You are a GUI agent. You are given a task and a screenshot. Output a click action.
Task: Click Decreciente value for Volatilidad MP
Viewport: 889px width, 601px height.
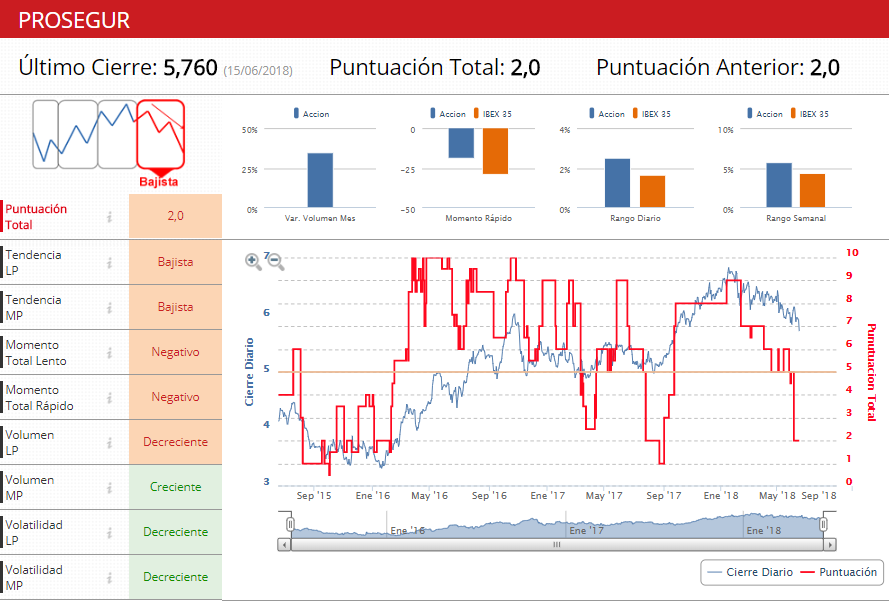175,577
